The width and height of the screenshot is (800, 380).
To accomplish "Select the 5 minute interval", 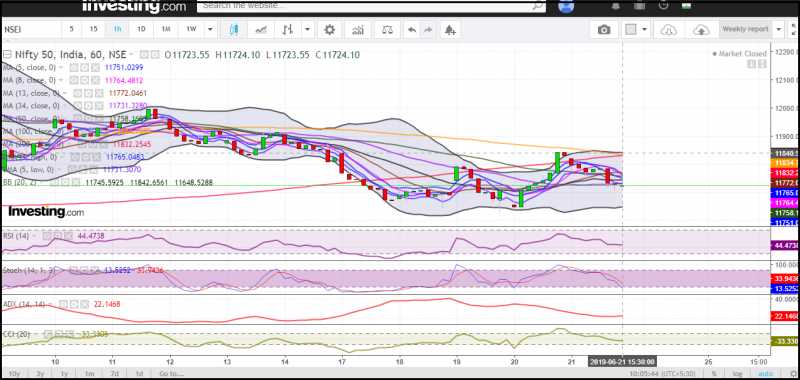I will 71,30.
